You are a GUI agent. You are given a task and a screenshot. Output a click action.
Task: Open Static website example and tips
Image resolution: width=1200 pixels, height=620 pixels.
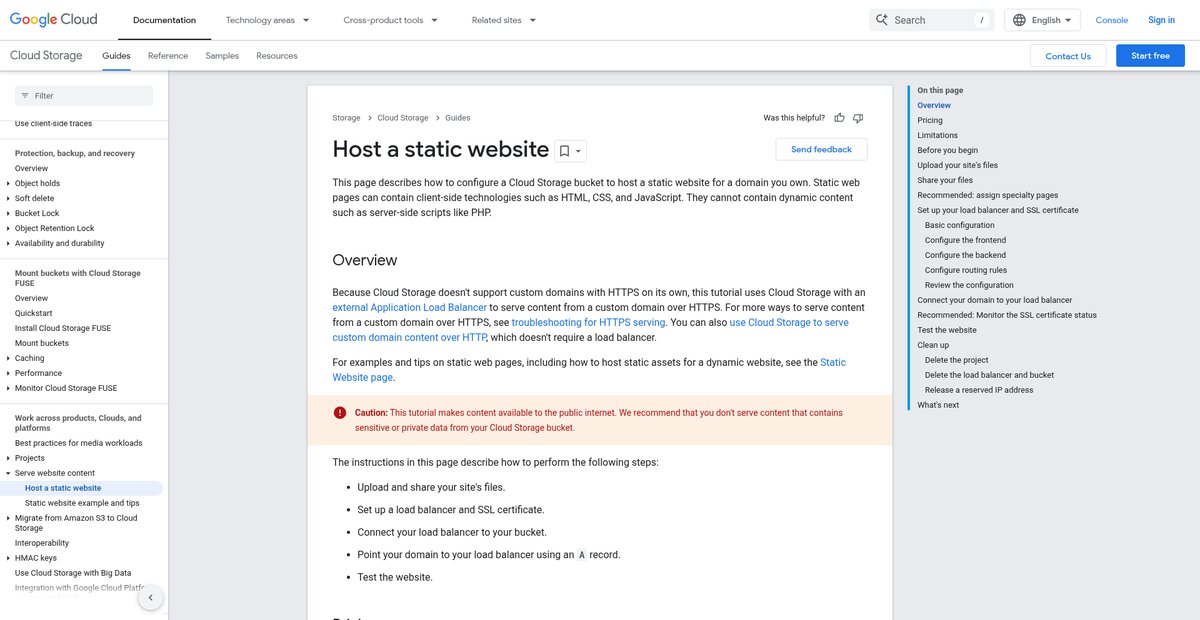82,504
